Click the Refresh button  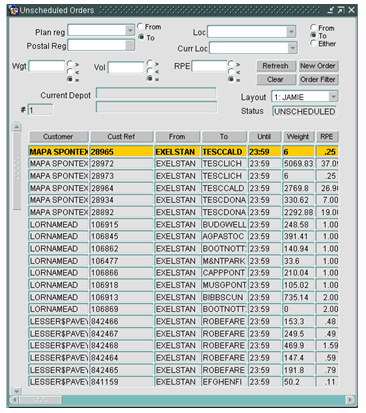pyautogui.click(x=276, y=66)
